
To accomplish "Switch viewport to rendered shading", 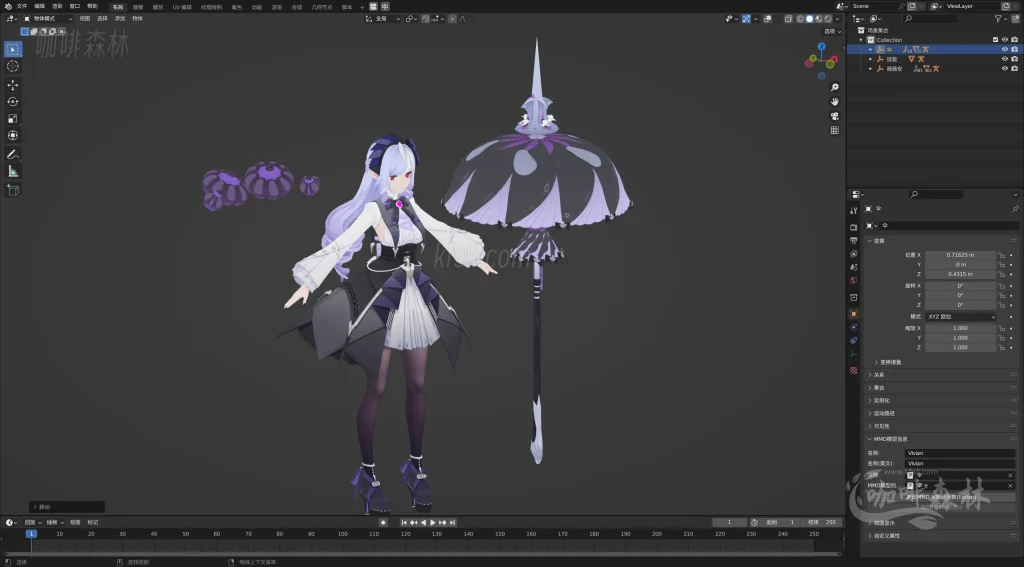I will (x=827, y=19).
